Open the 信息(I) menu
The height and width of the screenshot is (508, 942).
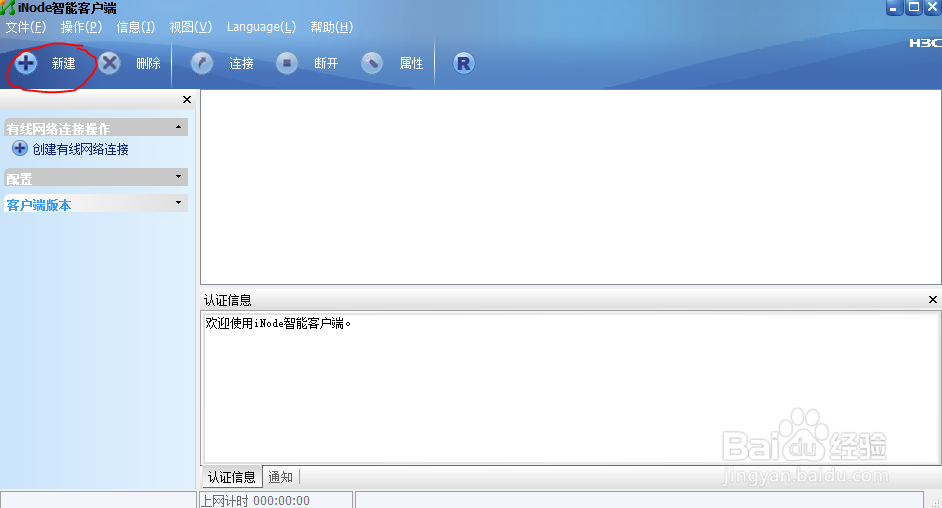click(x=136, y=27)
